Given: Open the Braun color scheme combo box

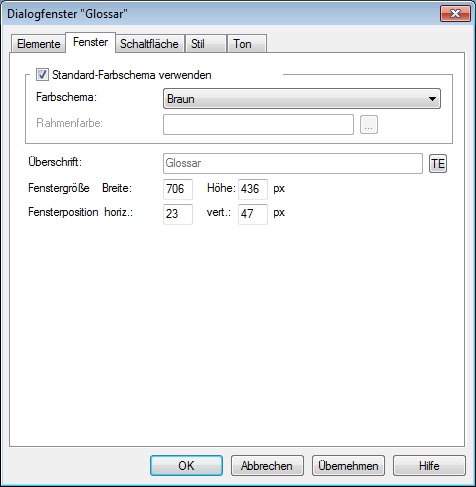Looking at the screenshot, I should point(302,99).
